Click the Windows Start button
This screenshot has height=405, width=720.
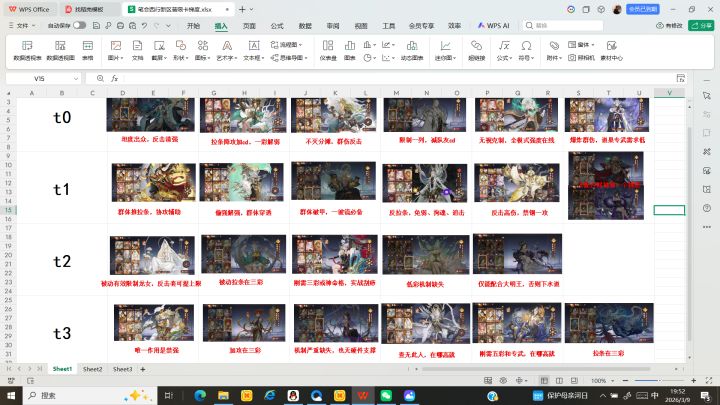pos(11,395)
